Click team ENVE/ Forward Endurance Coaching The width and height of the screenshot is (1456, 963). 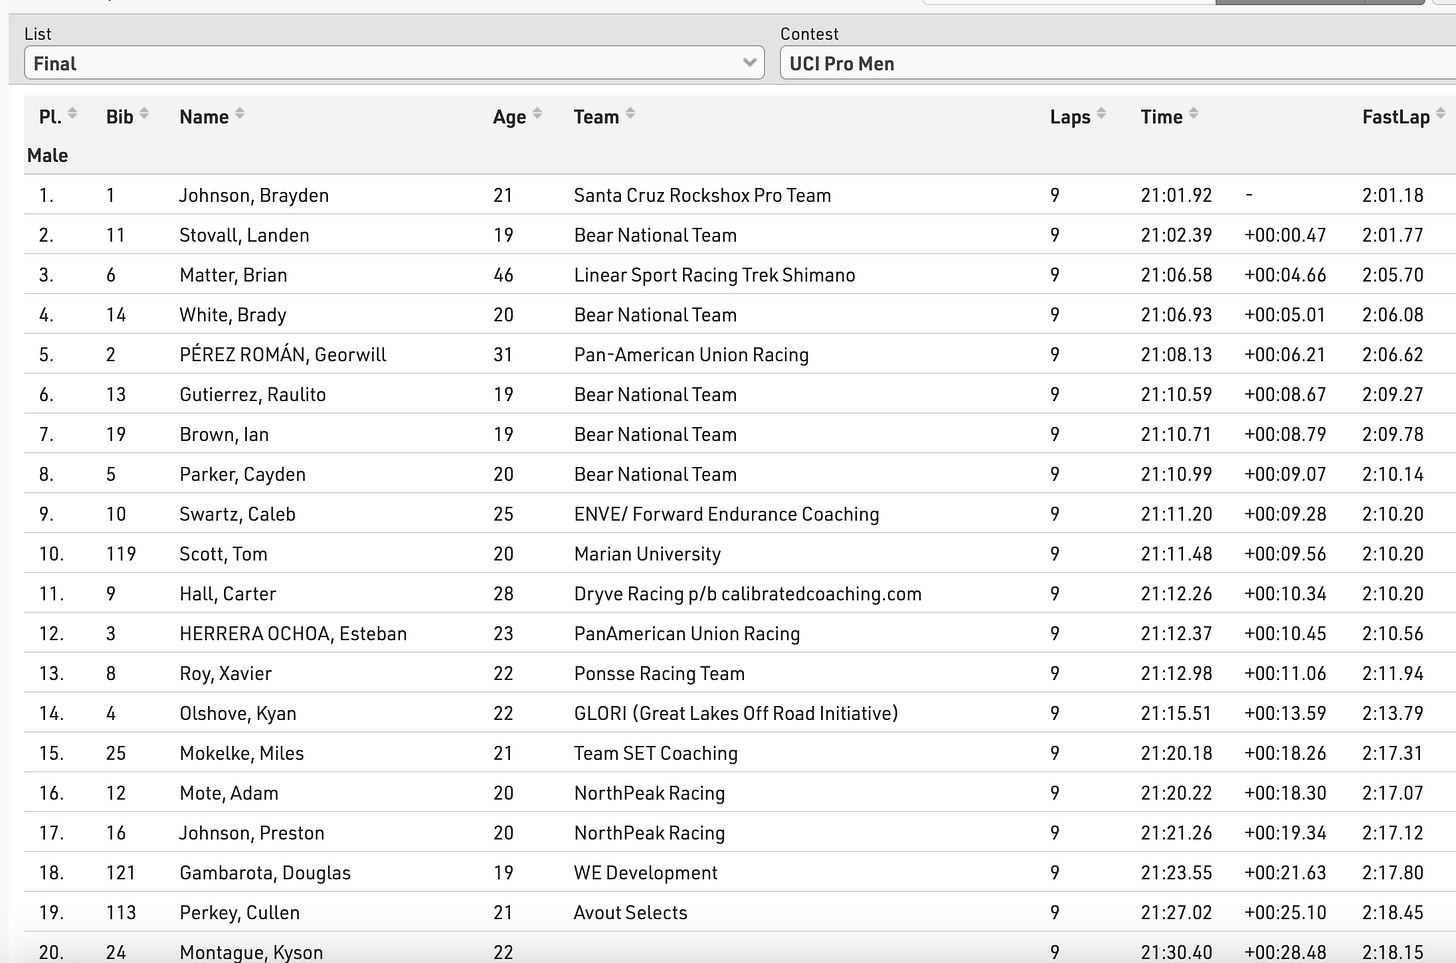click(727, 515)
